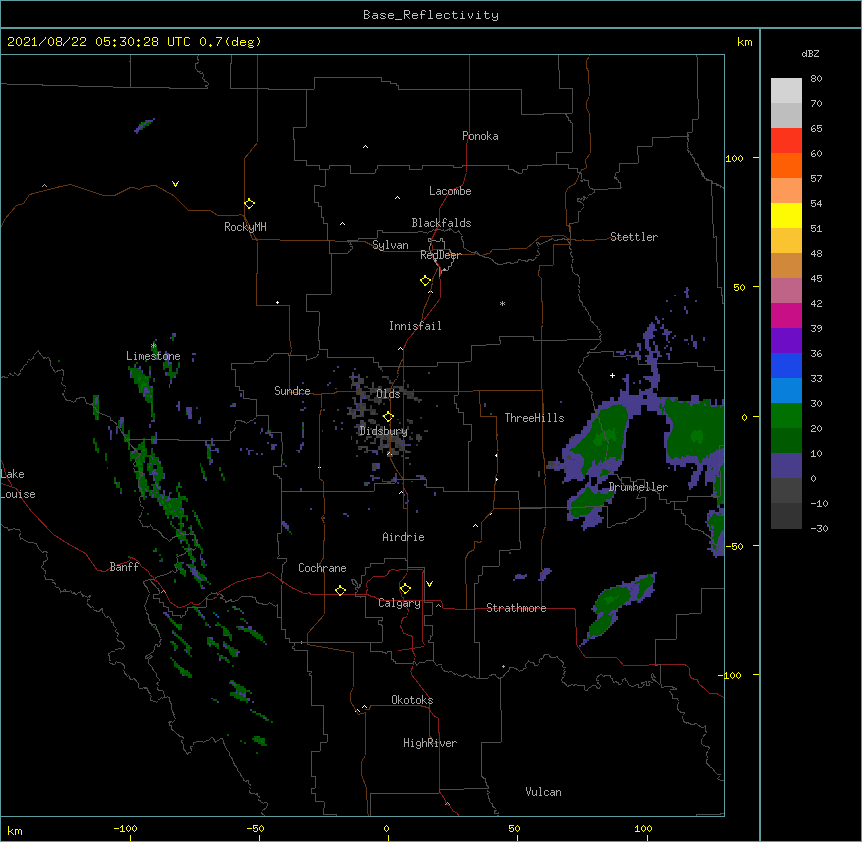Pick the red 65-60 dBZ legend swatch
Screen dimensions: 862x842
(x=786, y=141)
